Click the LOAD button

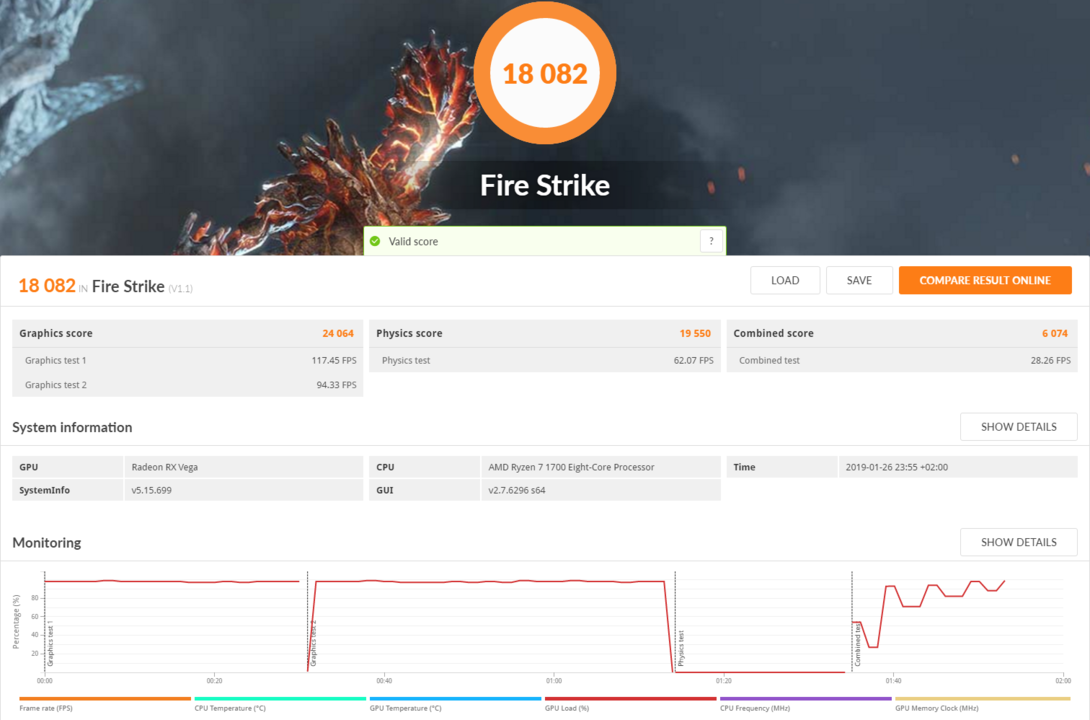tap(785, 280)
